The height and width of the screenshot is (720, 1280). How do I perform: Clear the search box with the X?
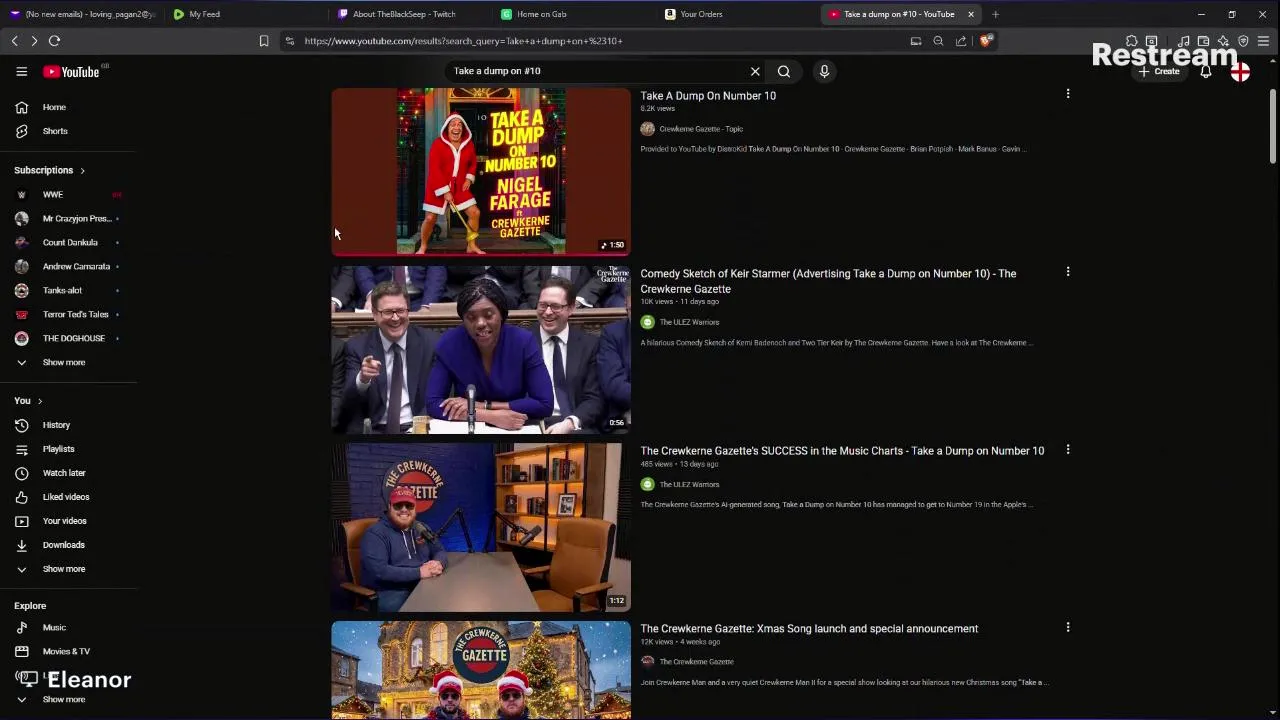[x=755, y=71]
